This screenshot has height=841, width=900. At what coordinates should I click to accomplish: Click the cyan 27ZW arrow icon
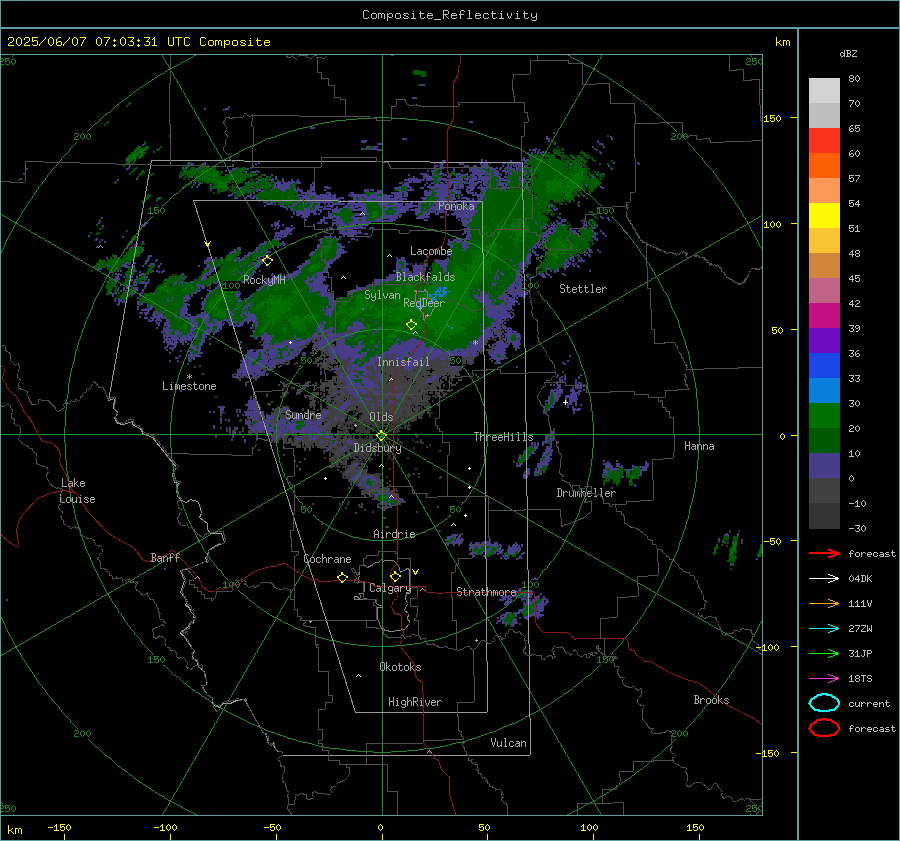point(824,629)
